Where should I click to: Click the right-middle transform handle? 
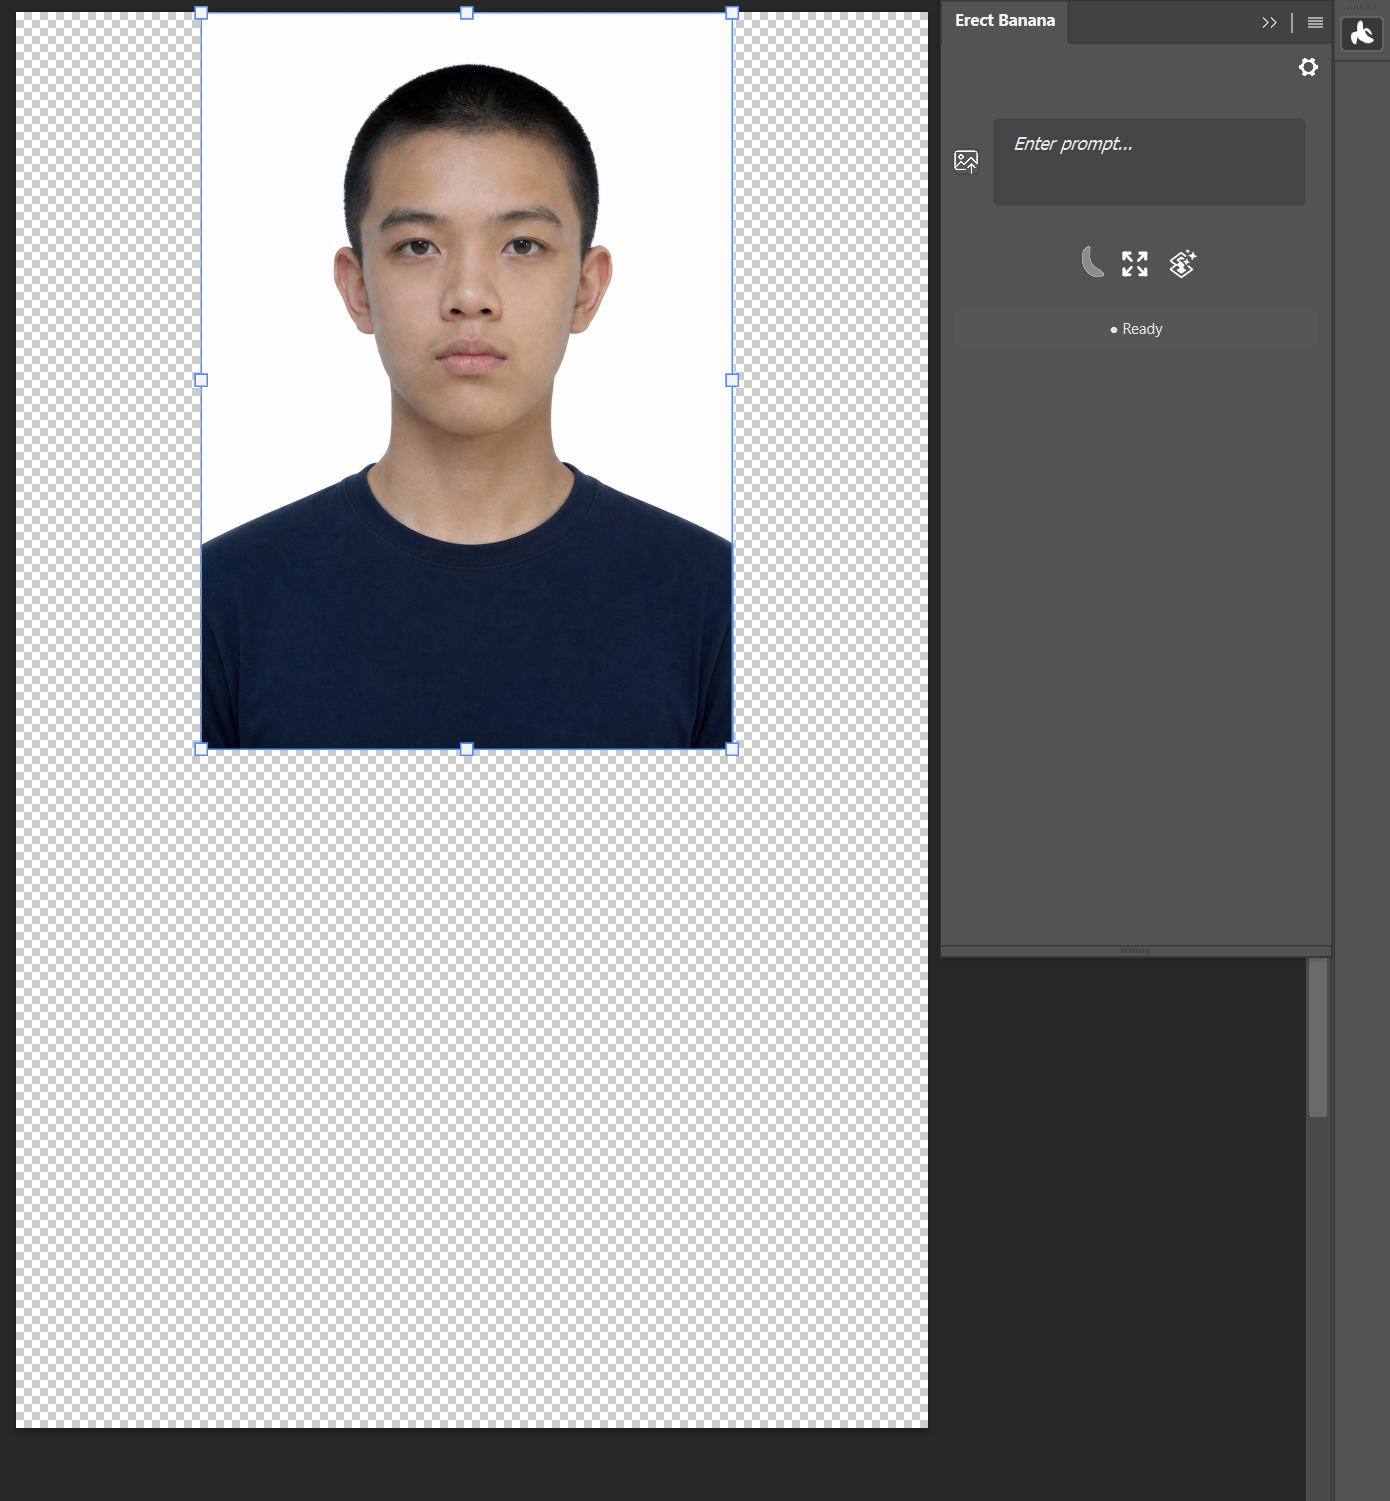click(732, 380)
